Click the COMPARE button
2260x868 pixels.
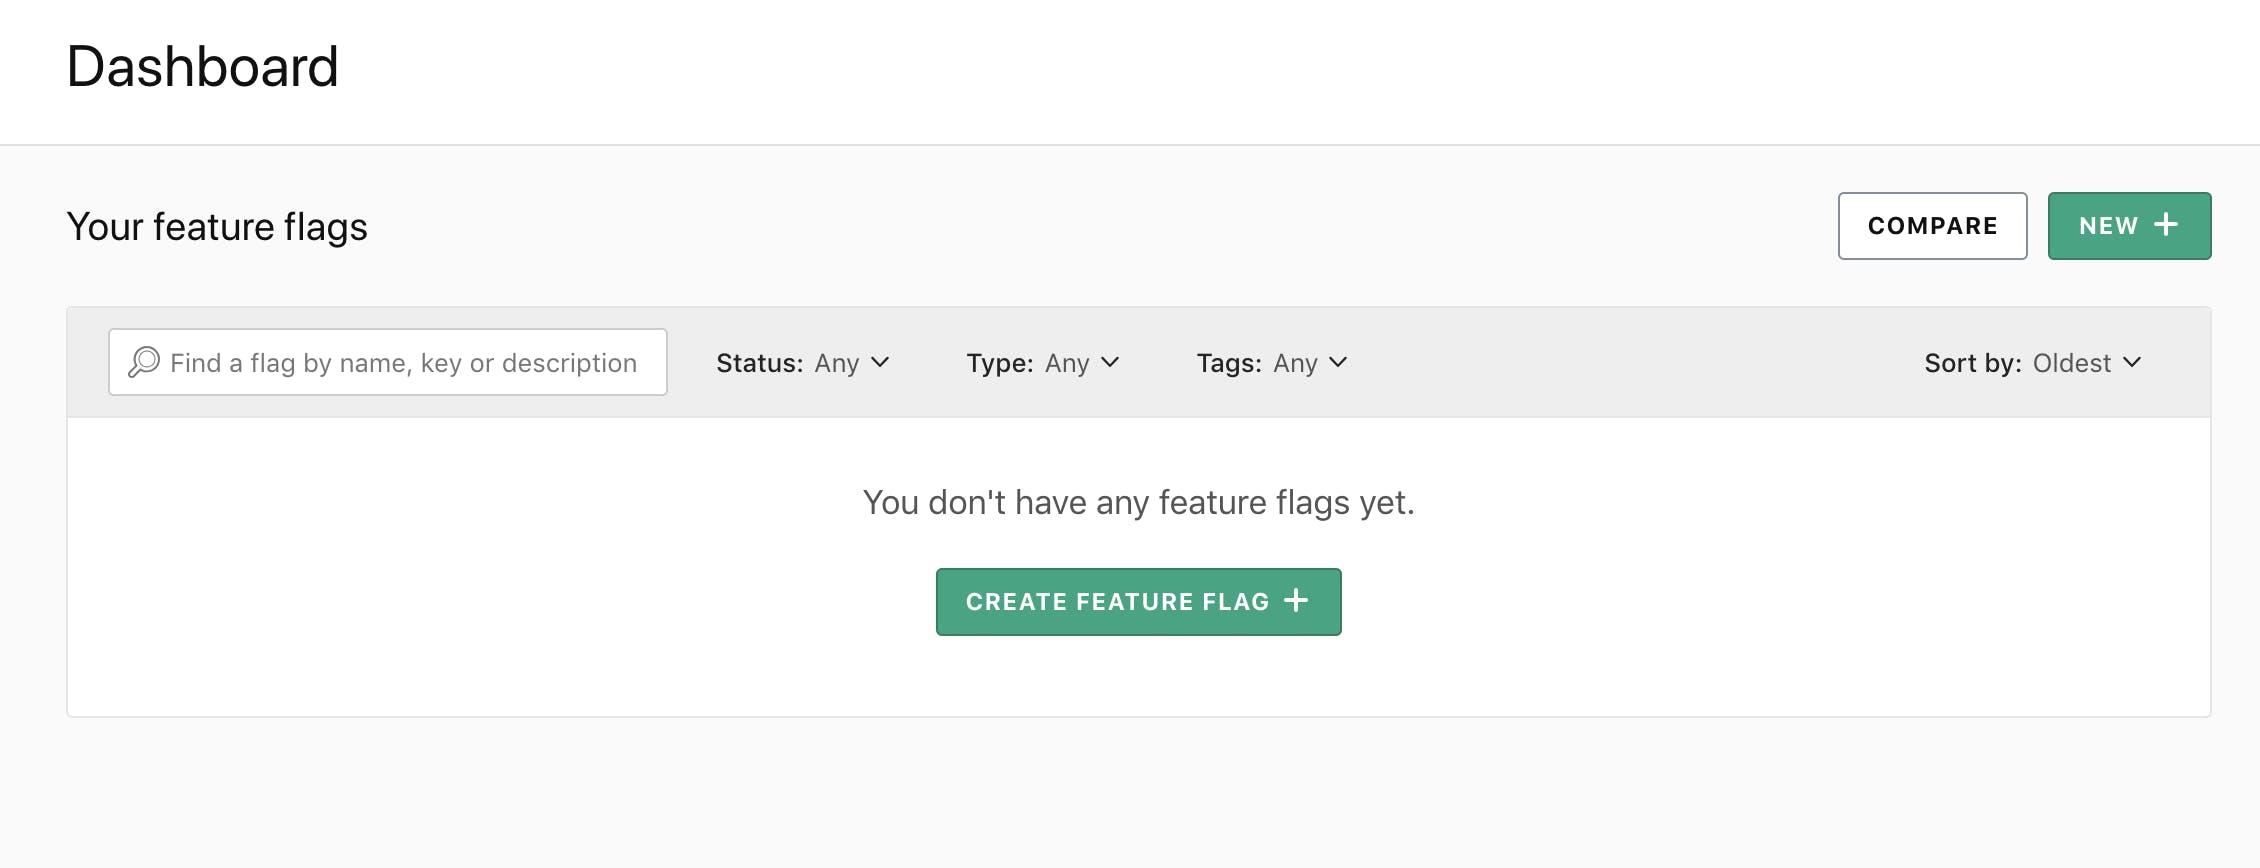pos(1932,225)
